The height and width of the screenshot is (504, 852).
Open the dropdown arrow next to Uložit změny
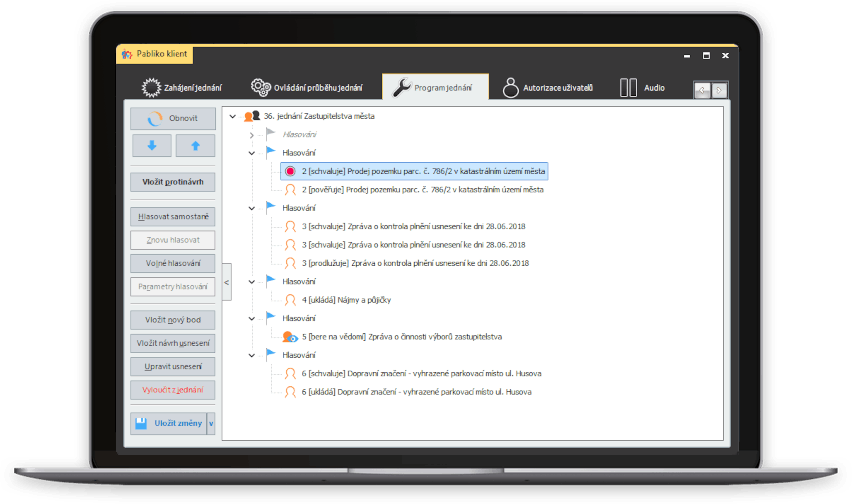tap(211, 423)
